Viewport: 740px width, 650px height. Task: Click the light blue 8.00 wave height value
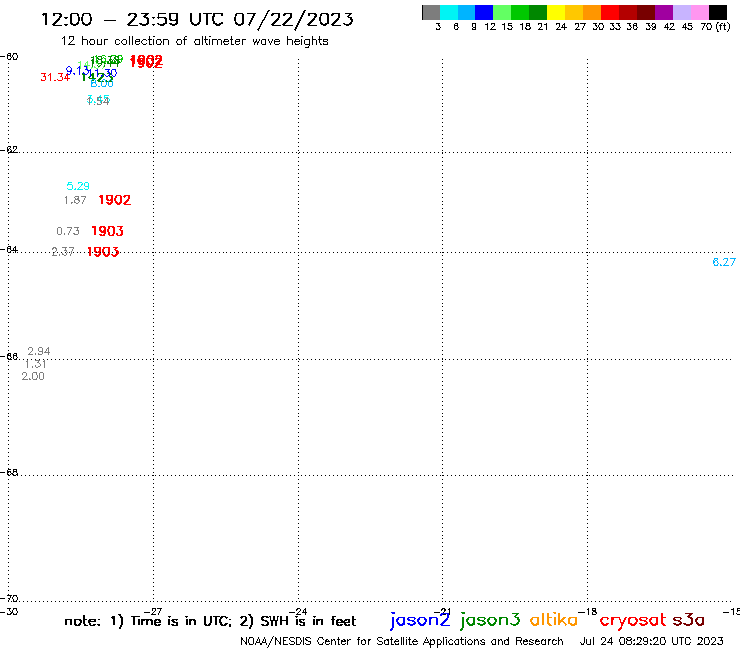(x=102, y=84)
